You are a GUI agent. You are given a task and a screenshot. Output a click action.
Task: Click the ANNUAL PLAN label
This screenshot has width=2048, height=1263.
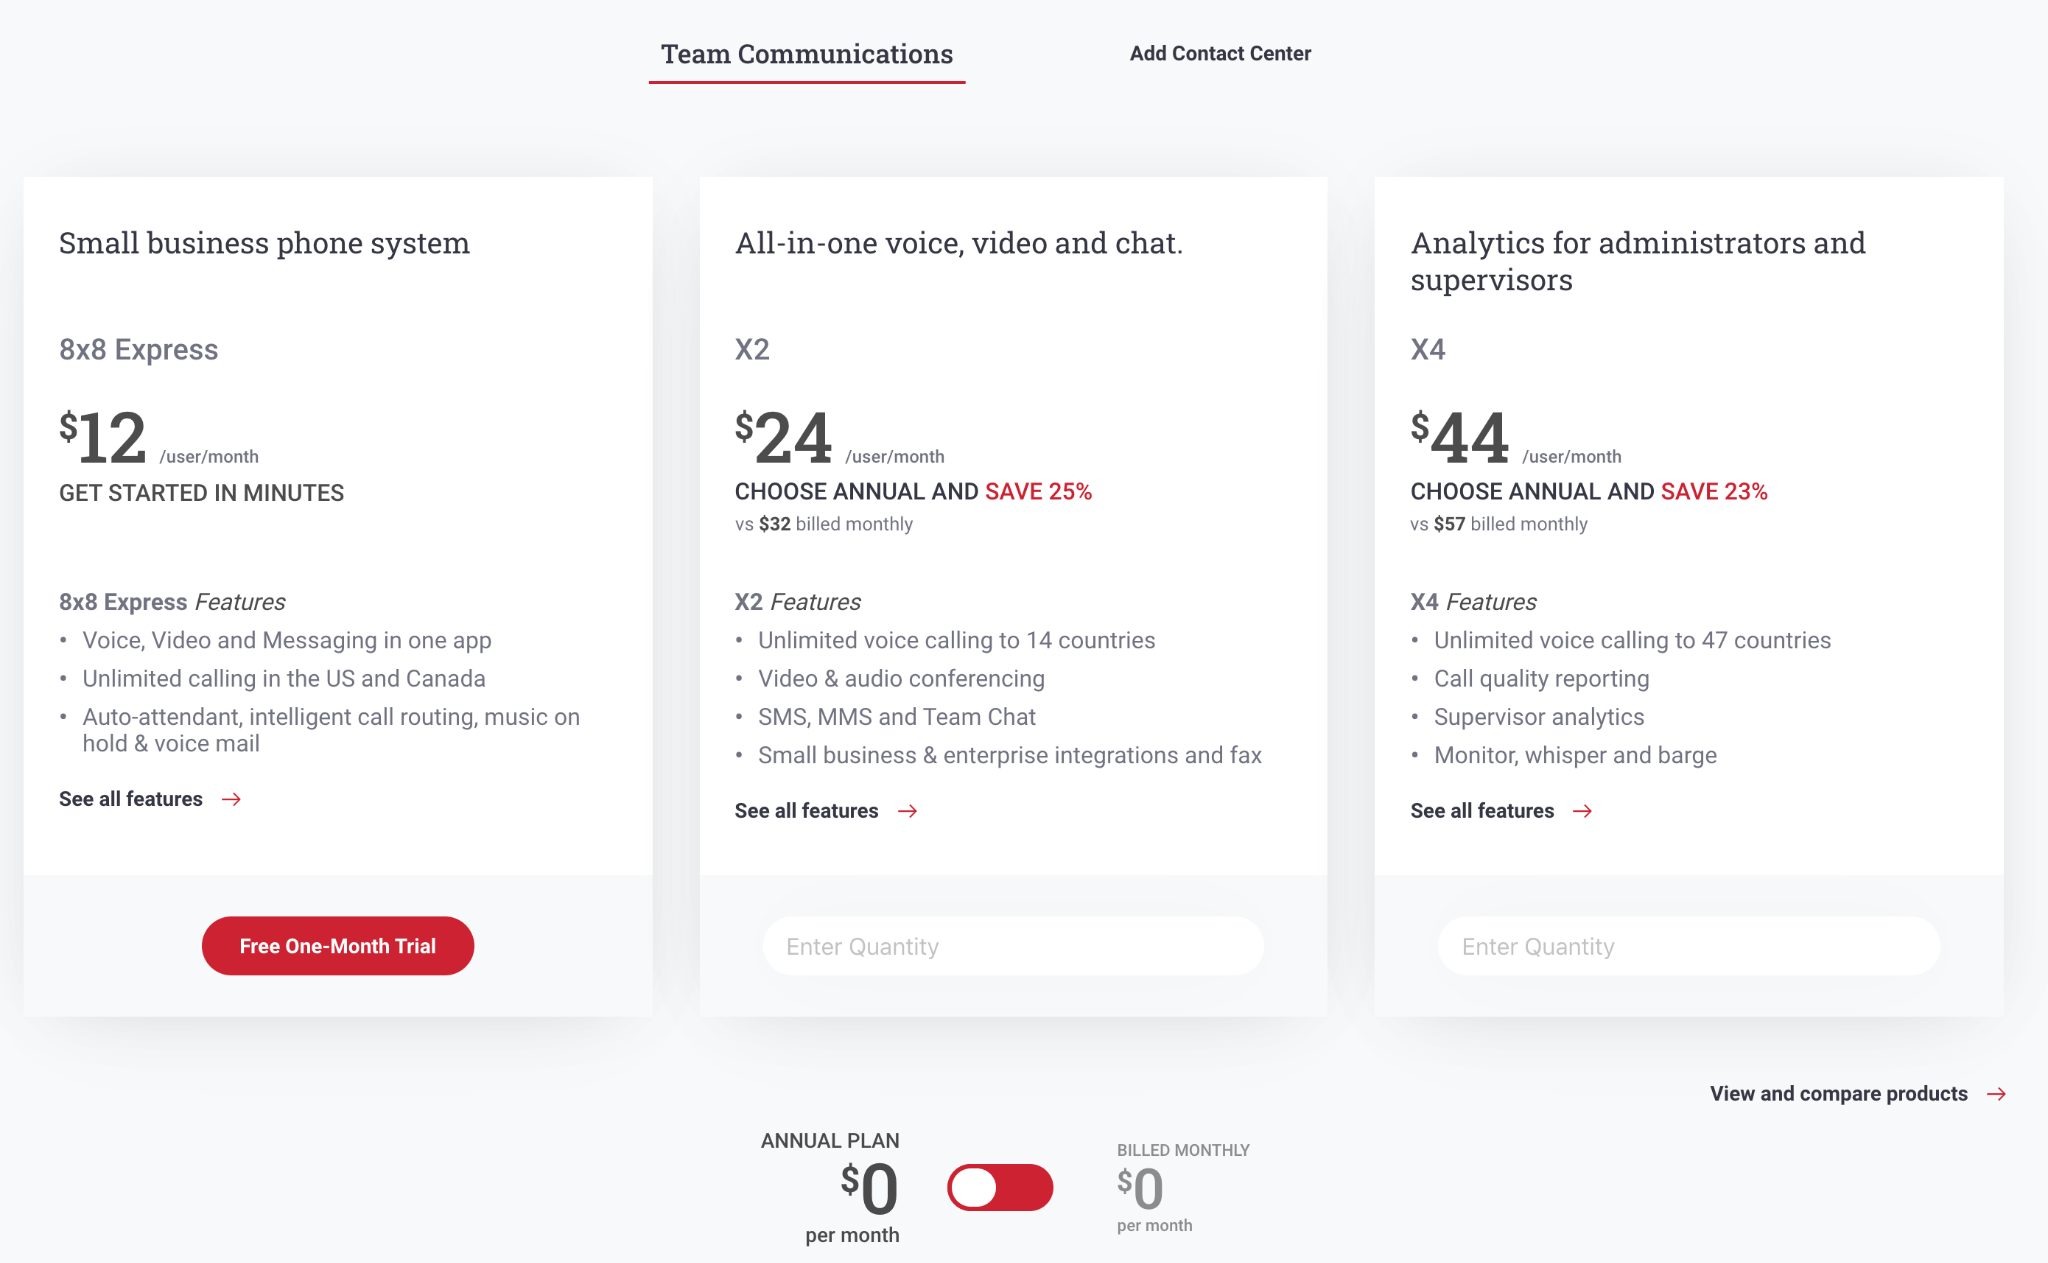[830, 1141]
